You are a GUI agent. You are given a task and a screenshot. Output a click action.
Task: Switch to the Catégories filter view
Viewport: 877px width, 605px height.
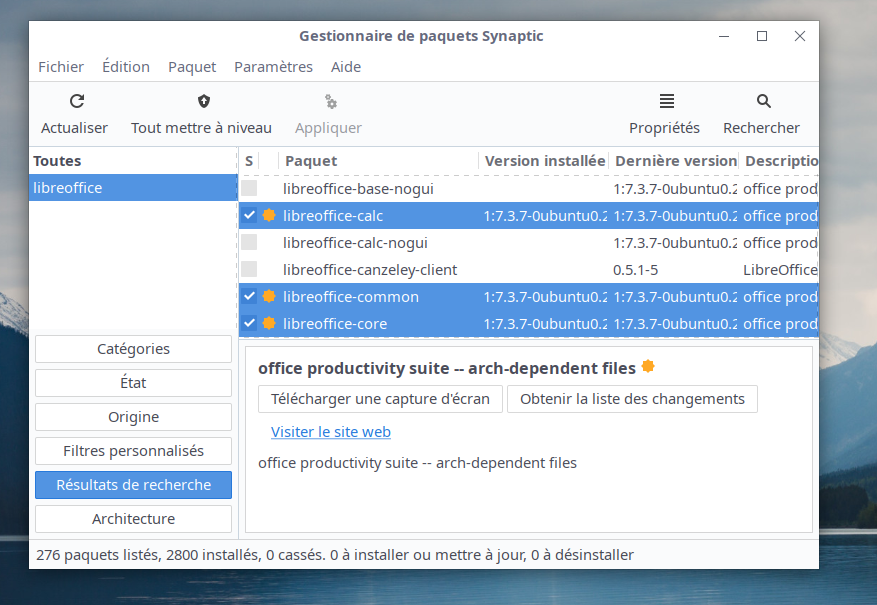coord(133,349)
